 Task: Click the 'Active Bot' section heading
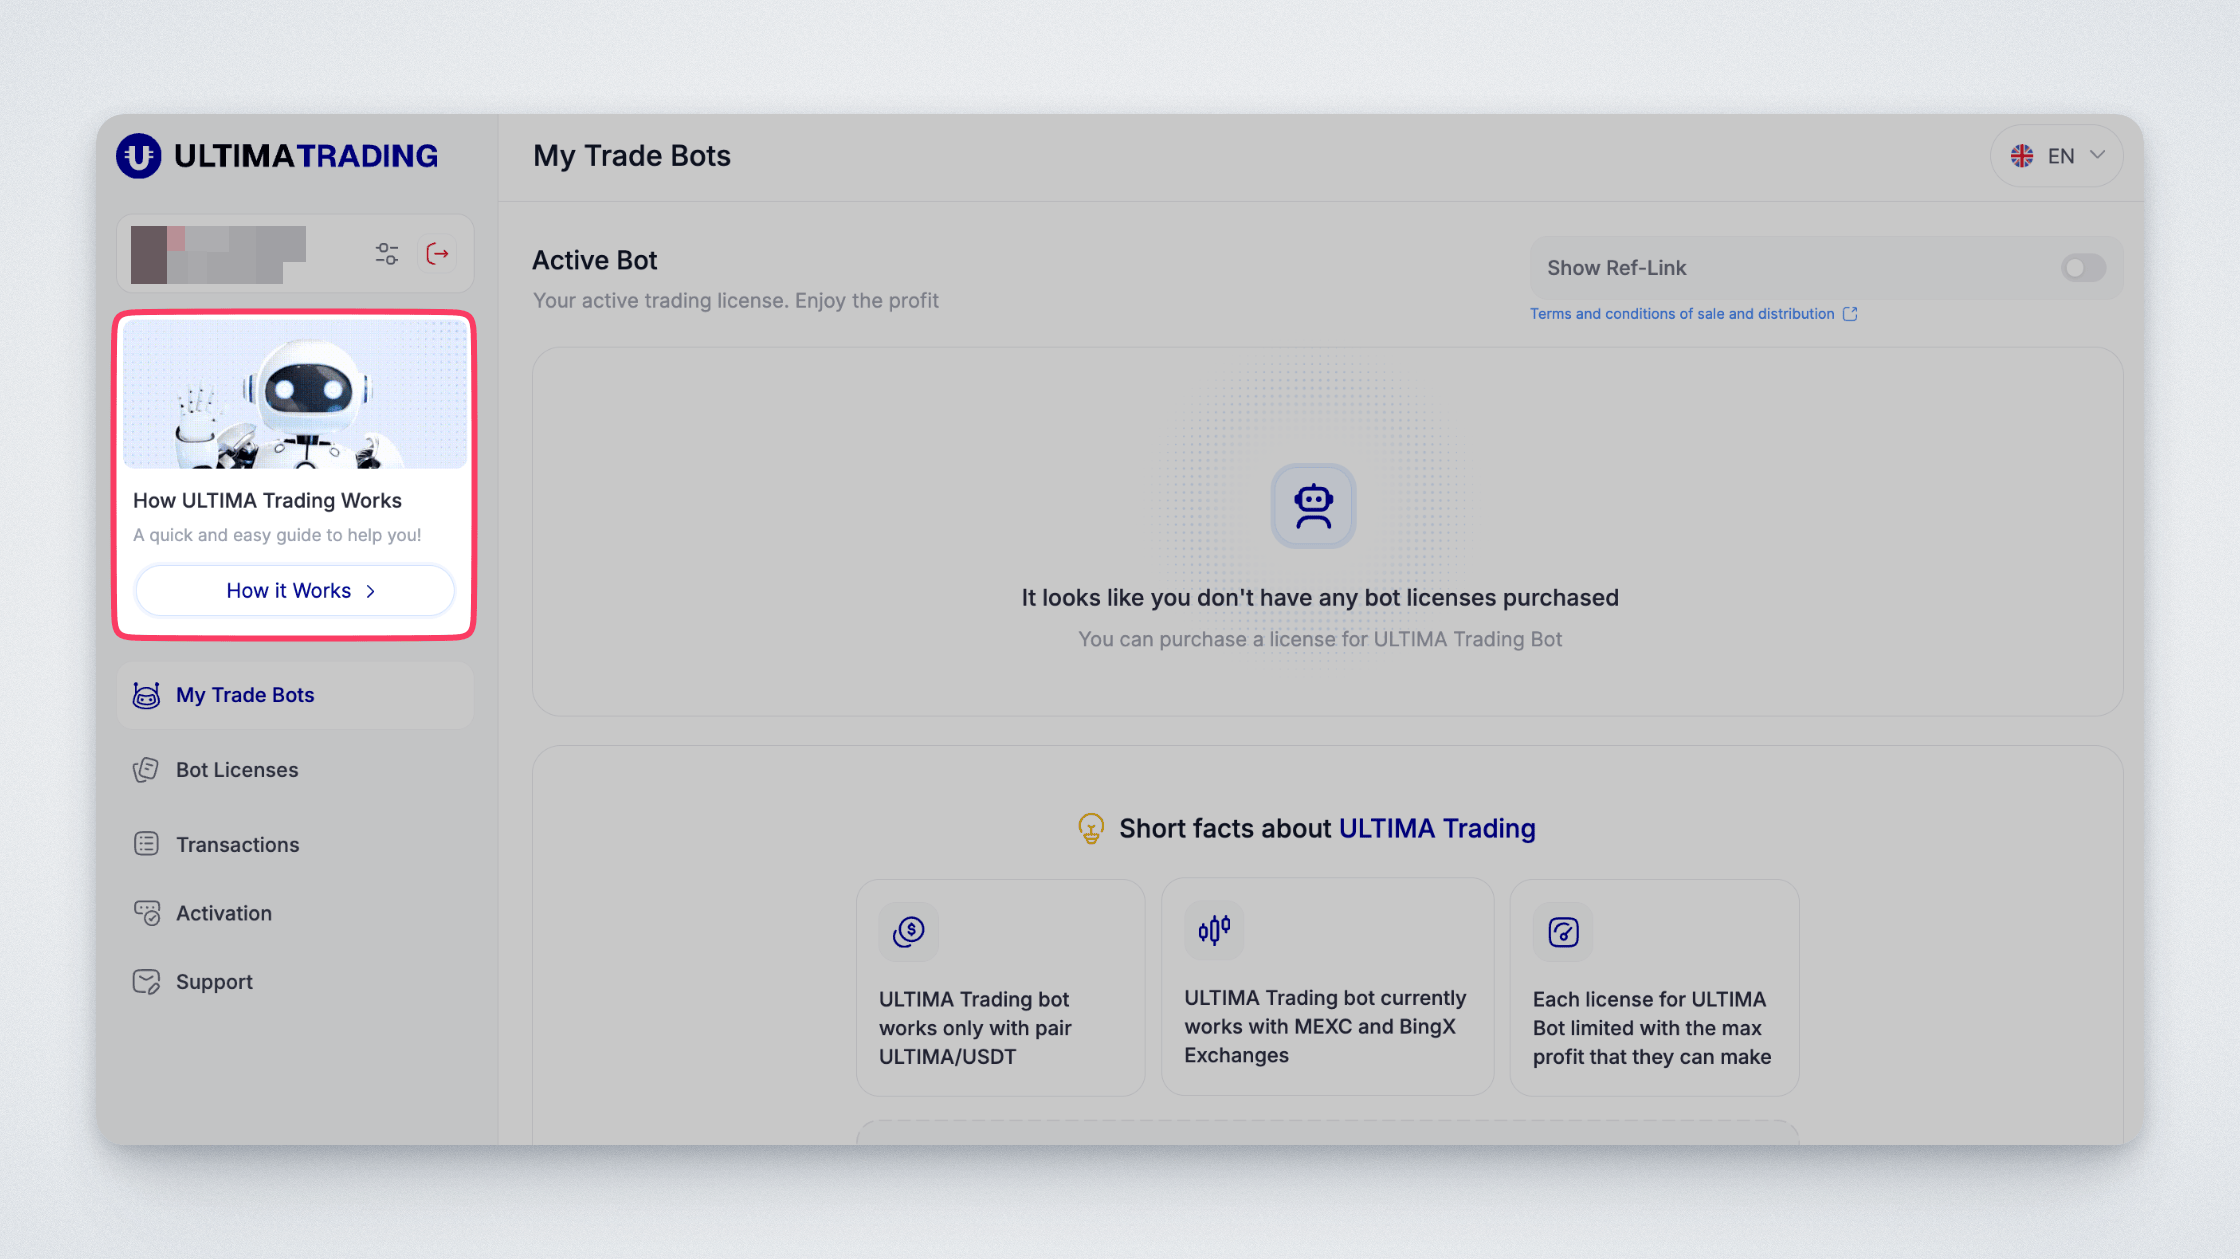595,260
